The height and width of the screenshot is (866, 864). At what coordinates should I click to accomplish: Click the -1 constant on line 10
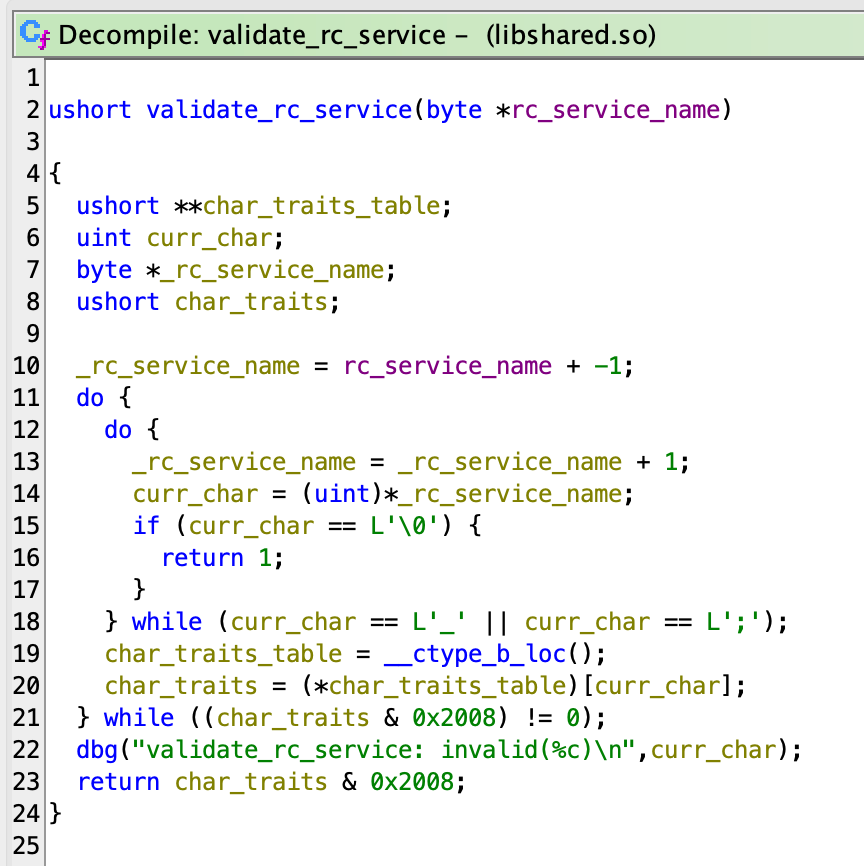tap(609, 366)
